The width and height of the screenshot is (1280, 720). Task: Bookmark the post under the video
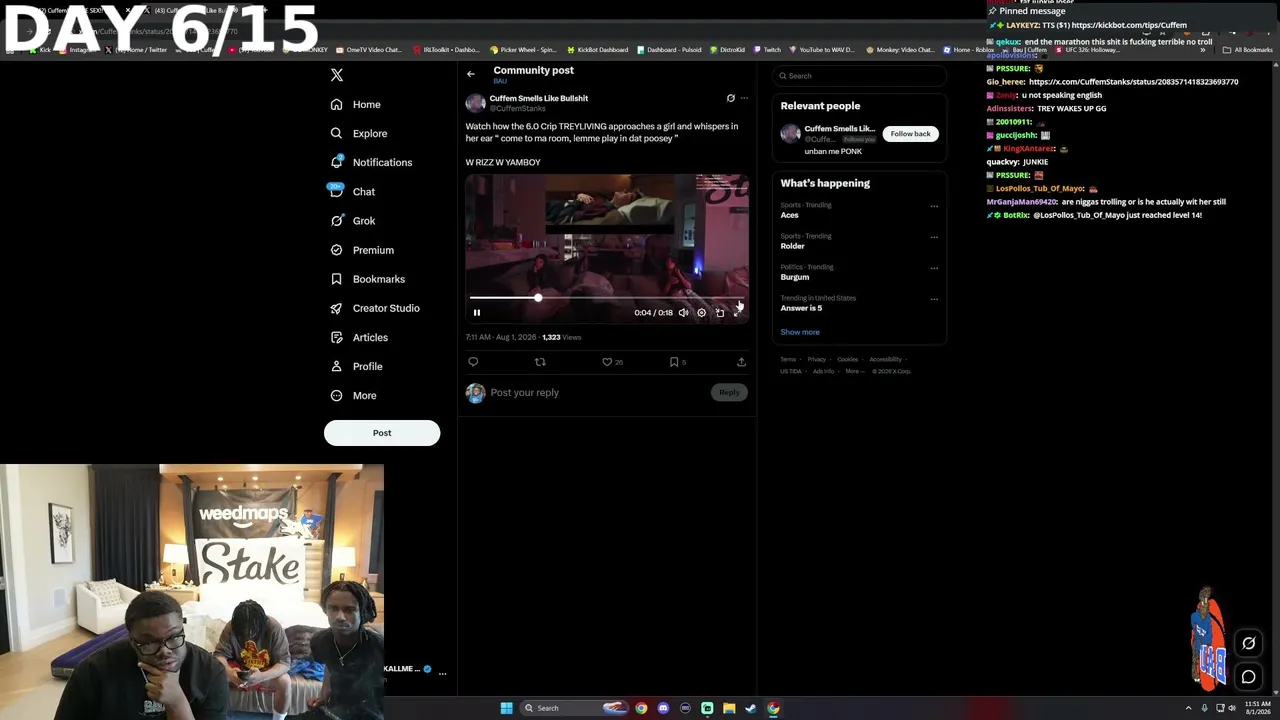(674, 362)
